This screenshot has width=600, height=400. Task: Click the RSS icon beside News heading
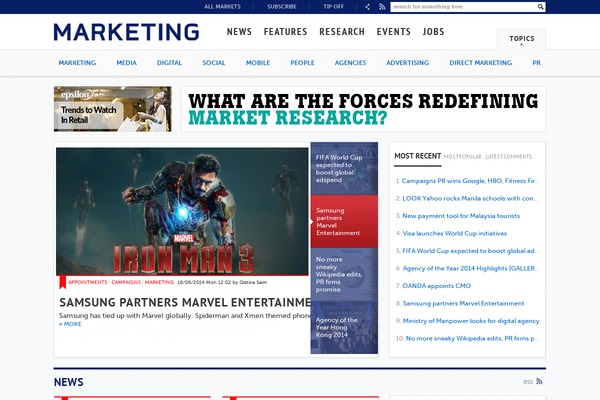pyautogui.click(x=539, y=381)
